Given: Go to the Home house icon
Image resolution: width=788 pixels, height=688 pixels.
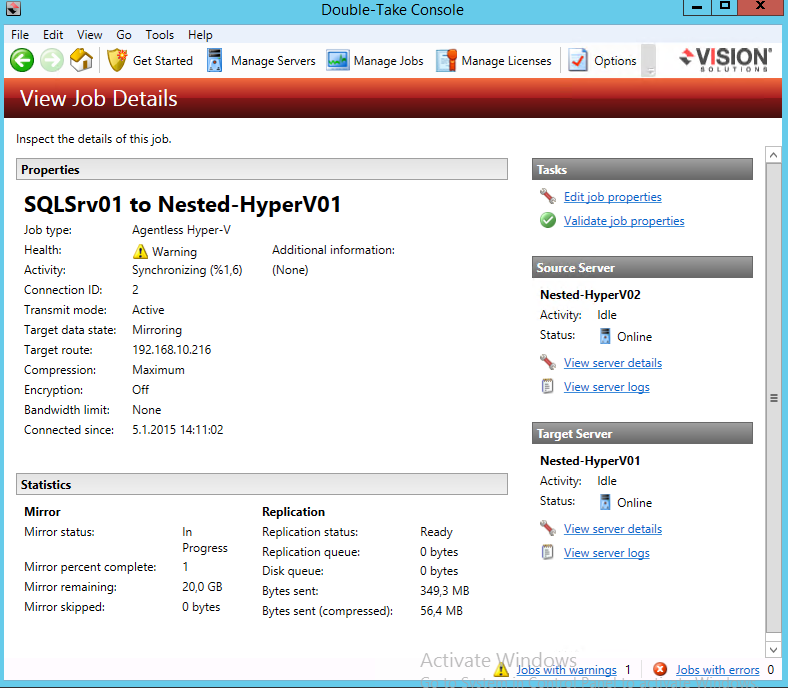Looking at the screenshot, I should coord(81,60).
